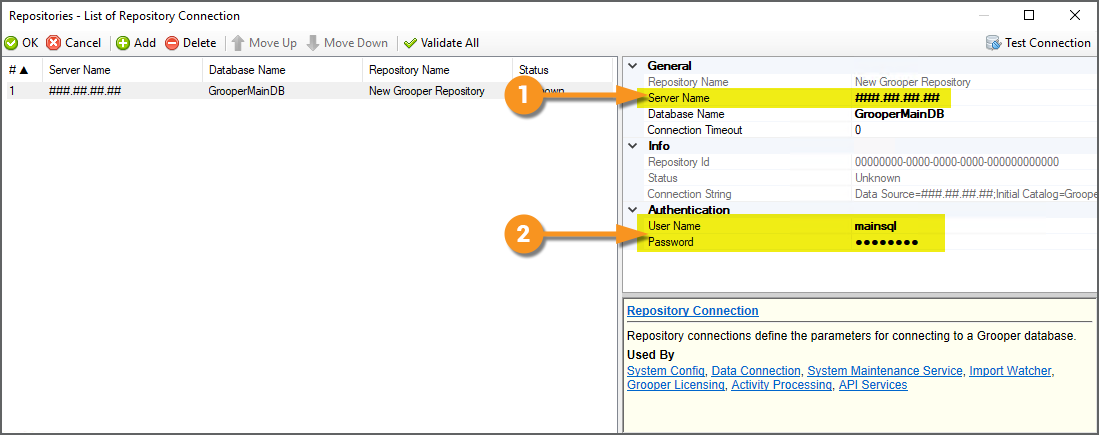Click the red Delete icon
The image size is (1099, 435).
pyautogui.click(x=172, y=43)
